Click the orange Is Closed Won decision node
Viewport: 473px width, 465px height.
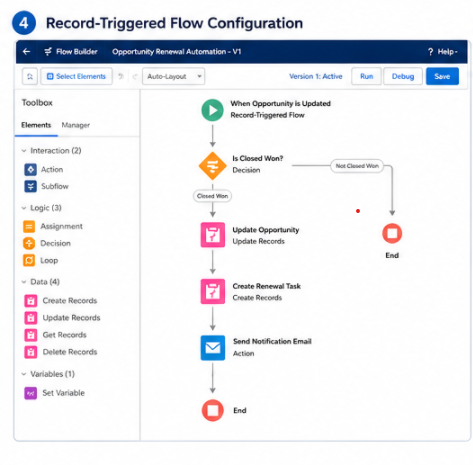(x=213, y=166)
